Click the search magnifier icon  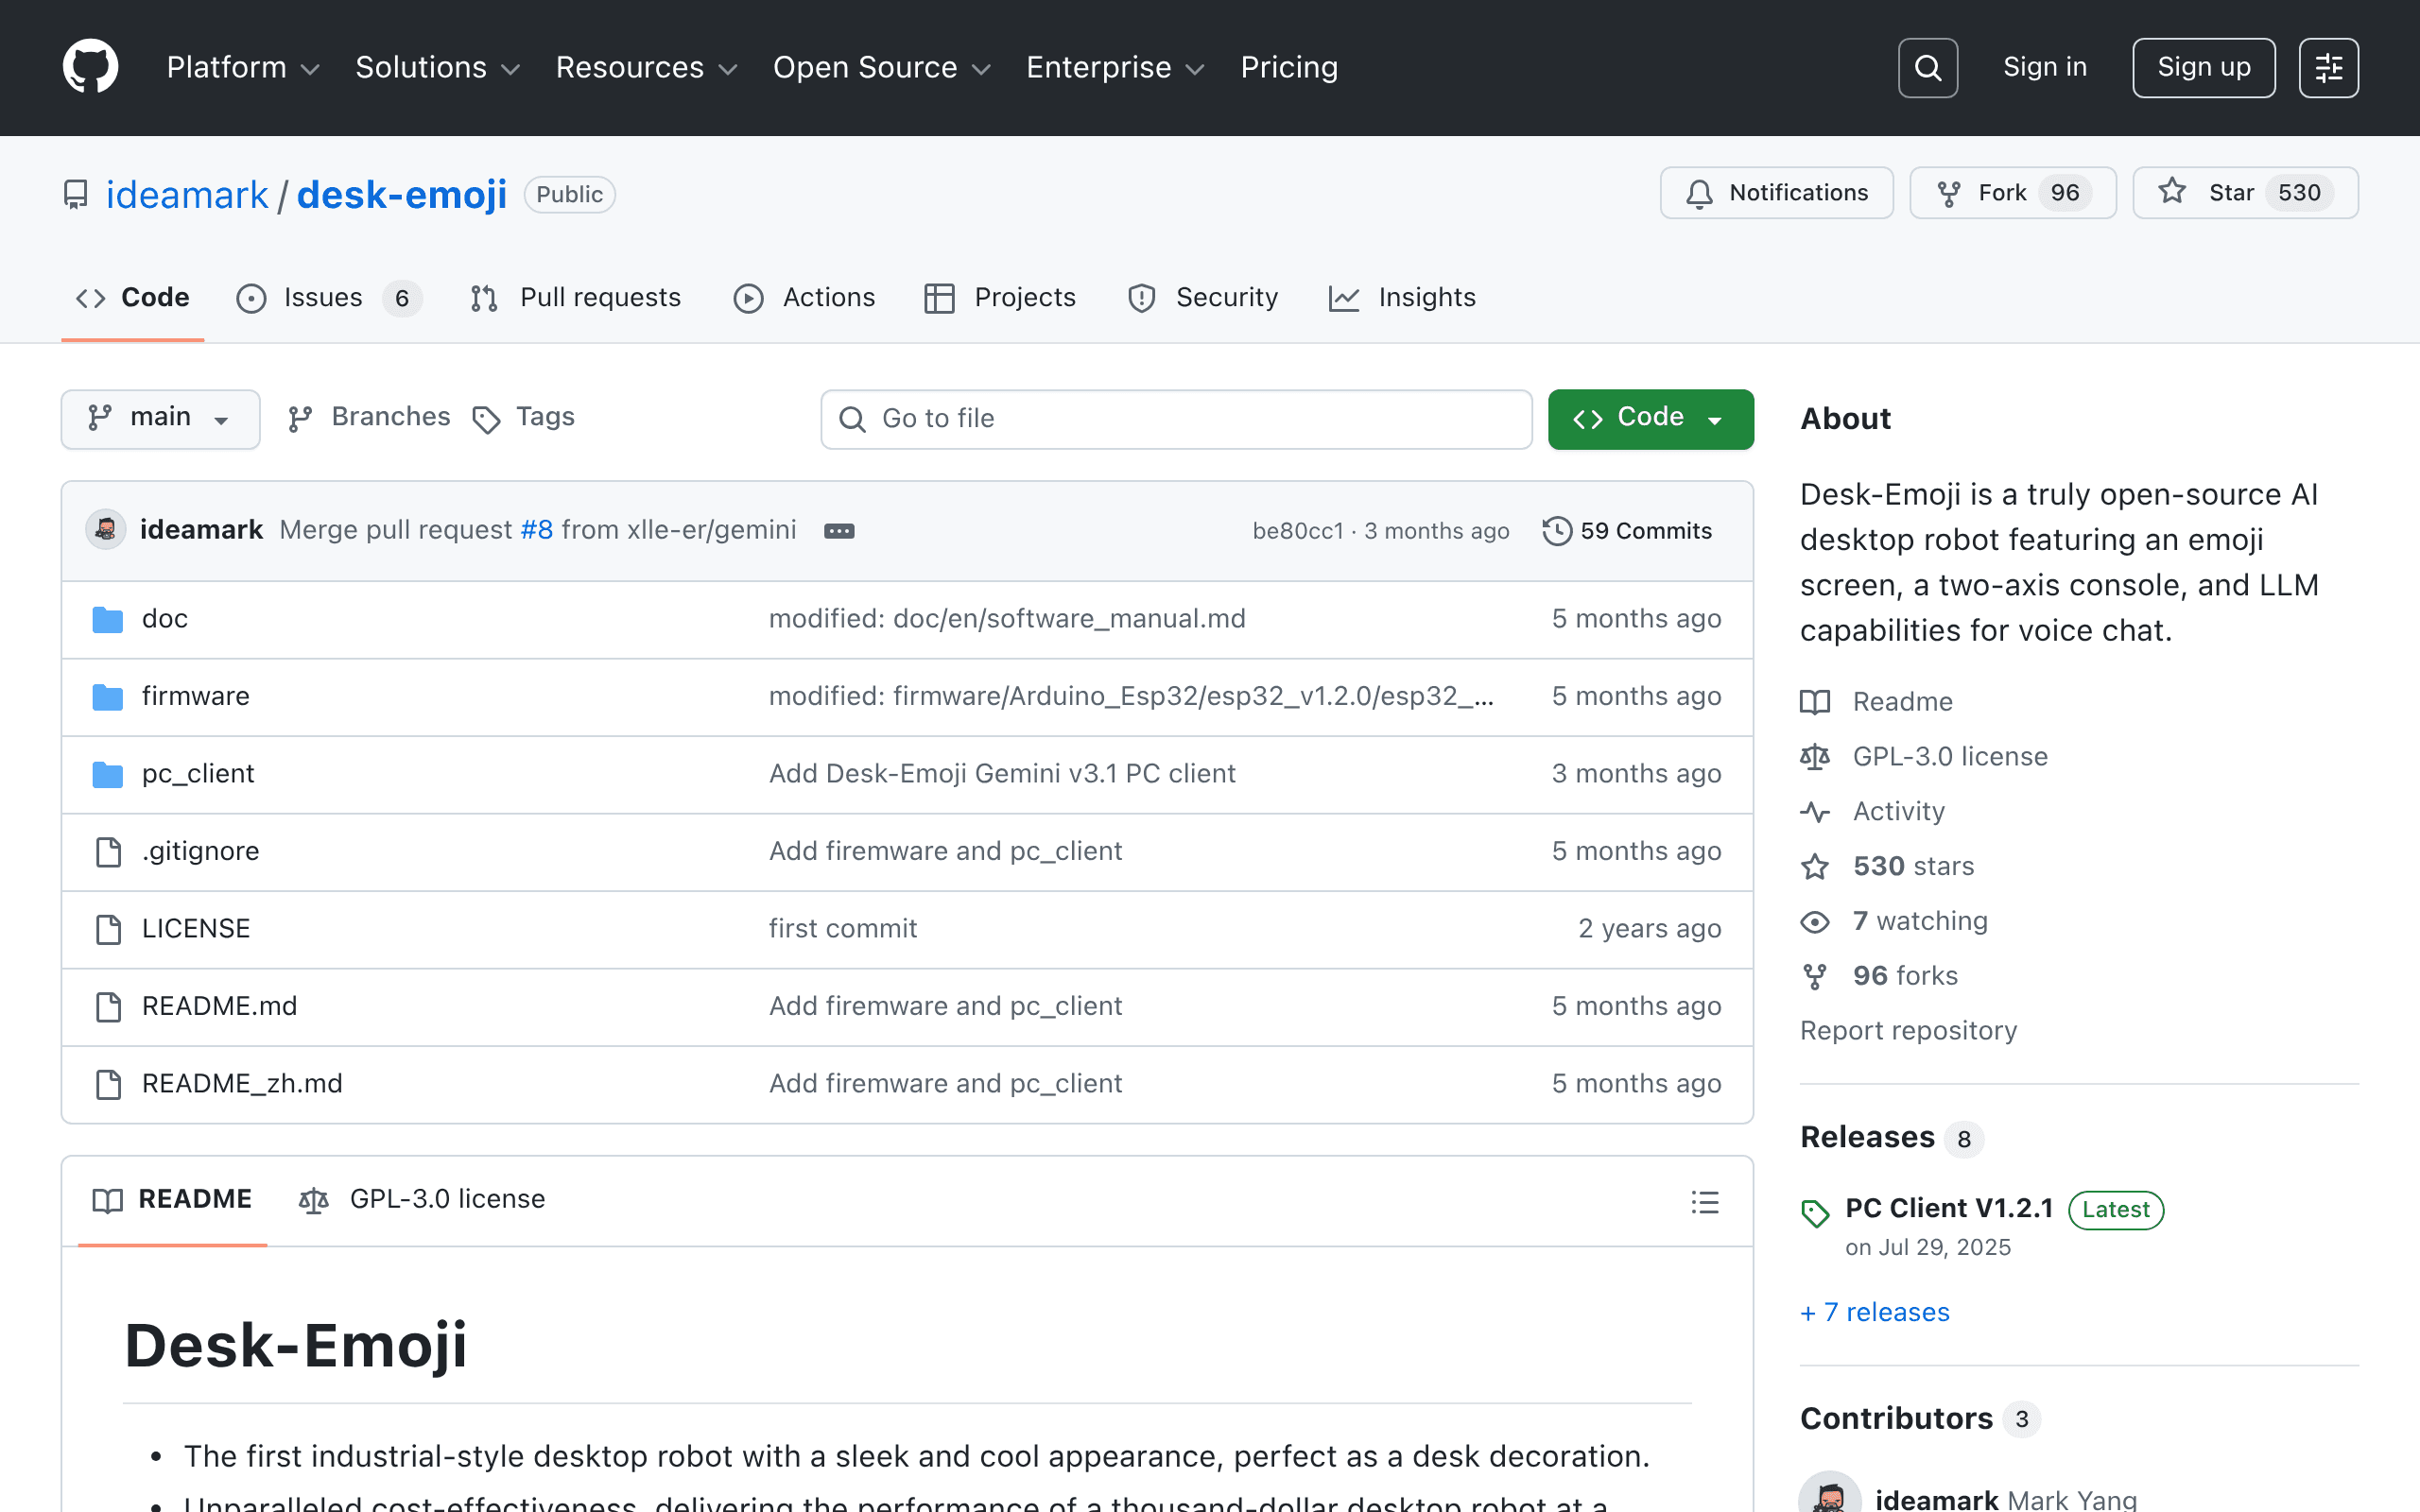point(1927,68)
